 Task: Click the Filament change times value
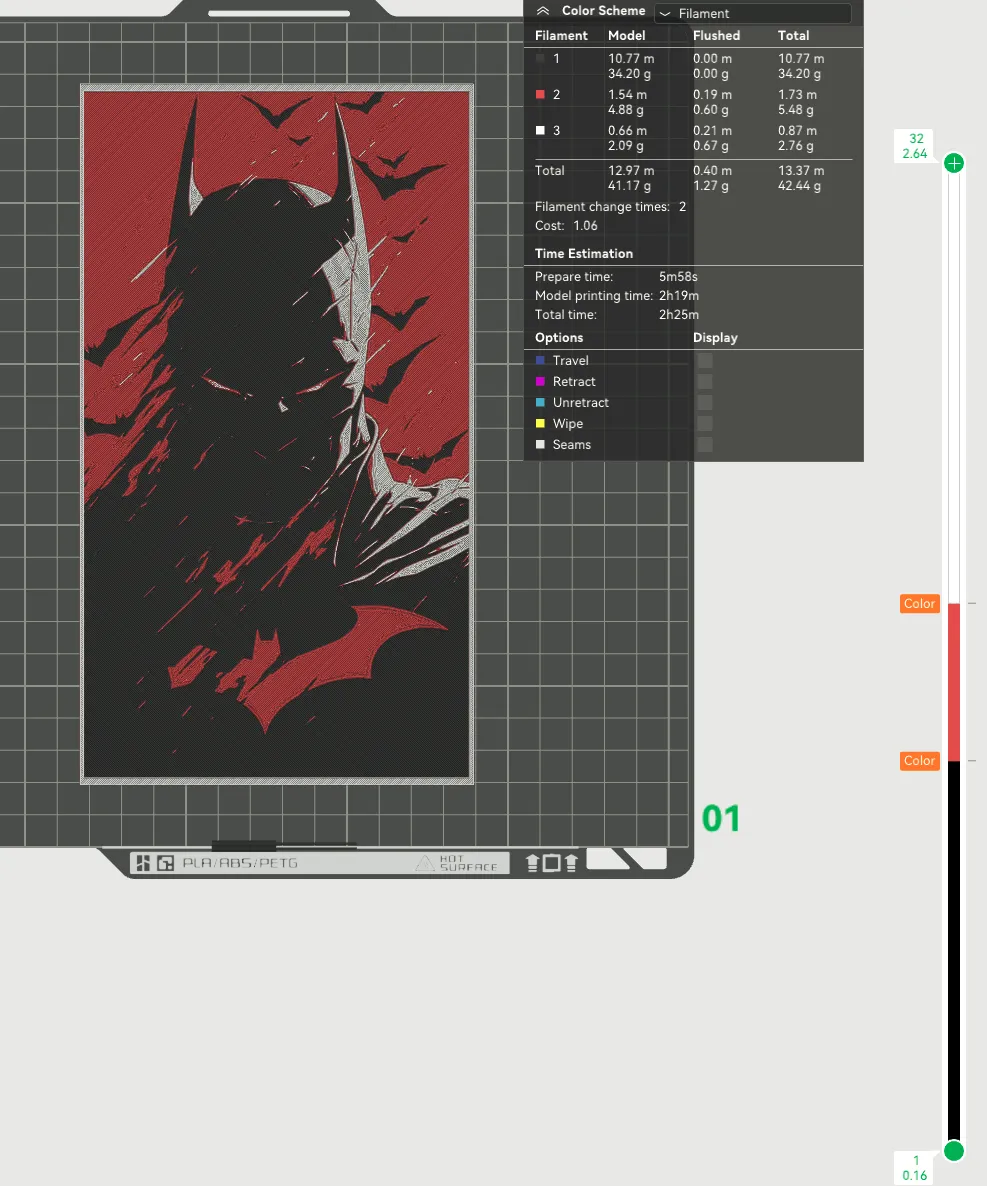point(682,206)
